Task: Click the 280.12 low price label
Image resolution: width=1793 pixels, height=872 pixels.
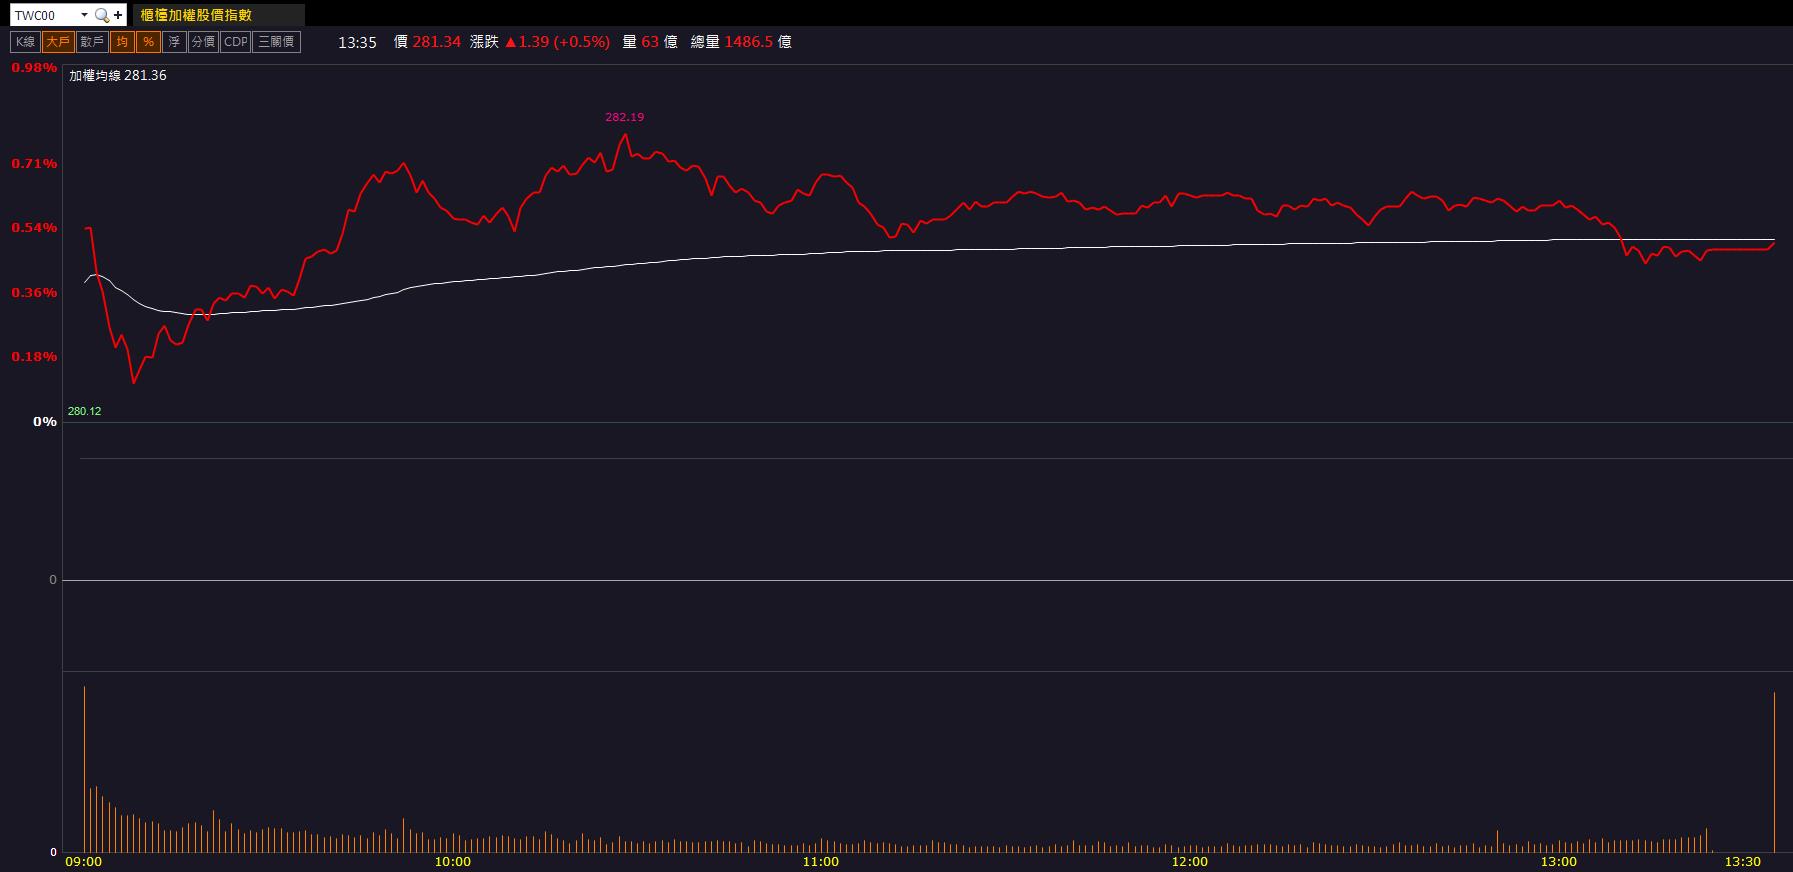Action: click(84, 411)
